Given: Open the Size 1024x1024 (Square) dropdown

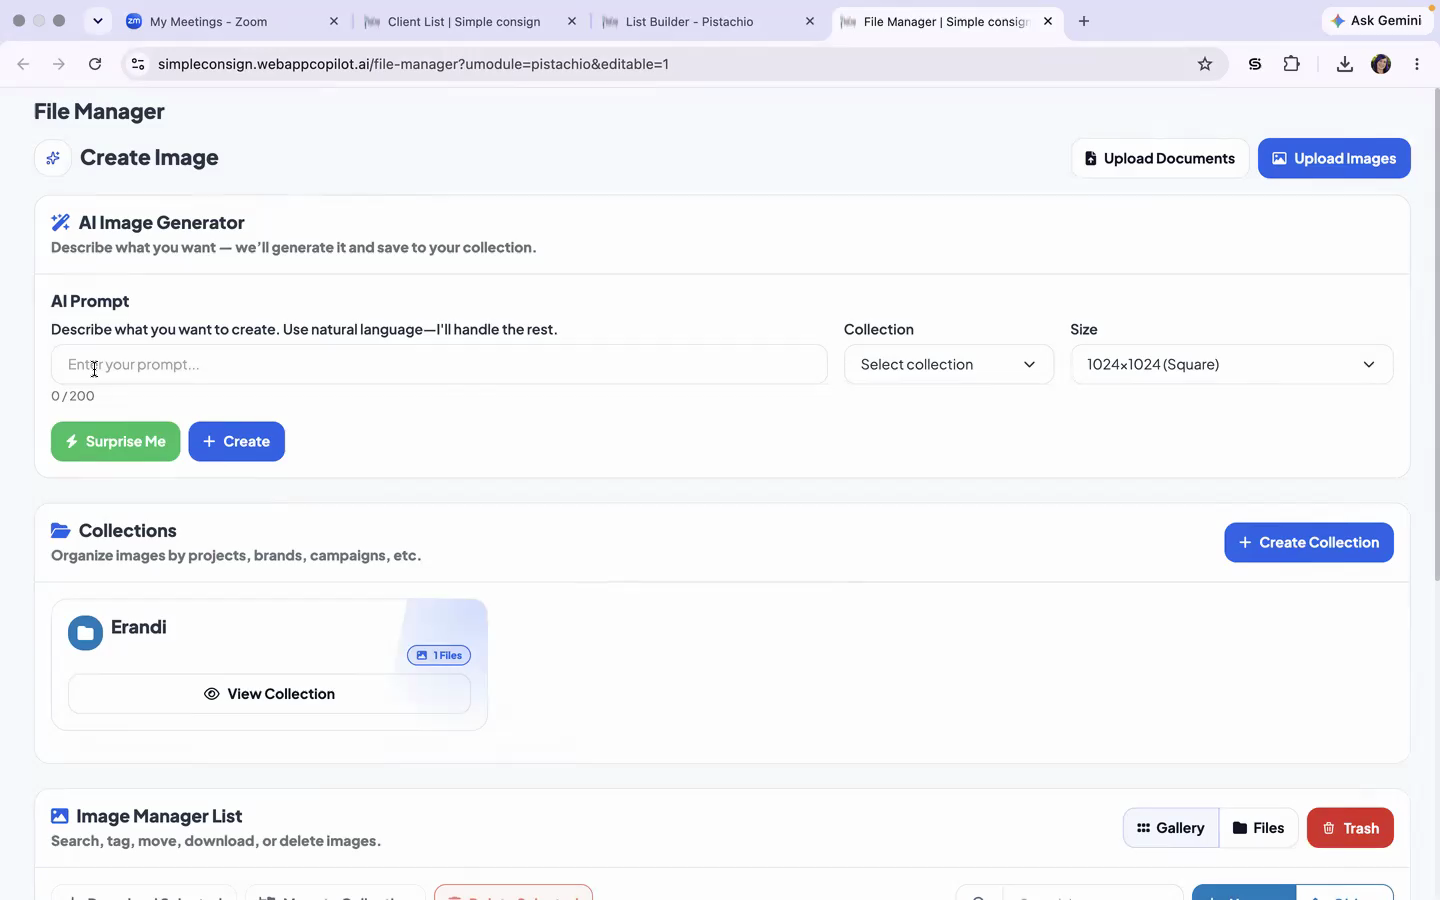Looking at the screenshot, I should tap(1232, 364).
